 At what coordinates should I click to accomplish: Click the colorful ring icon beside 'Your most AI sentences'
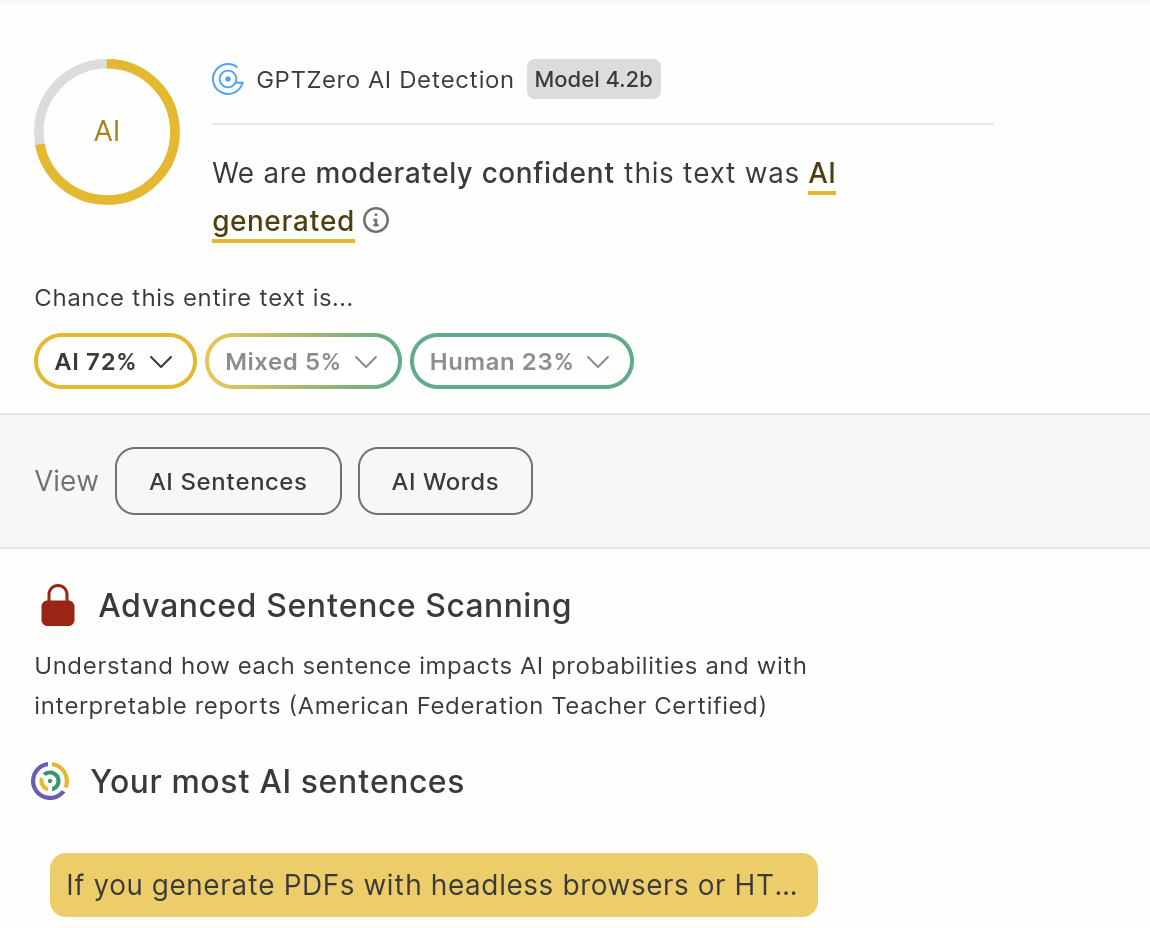point(50,781)
